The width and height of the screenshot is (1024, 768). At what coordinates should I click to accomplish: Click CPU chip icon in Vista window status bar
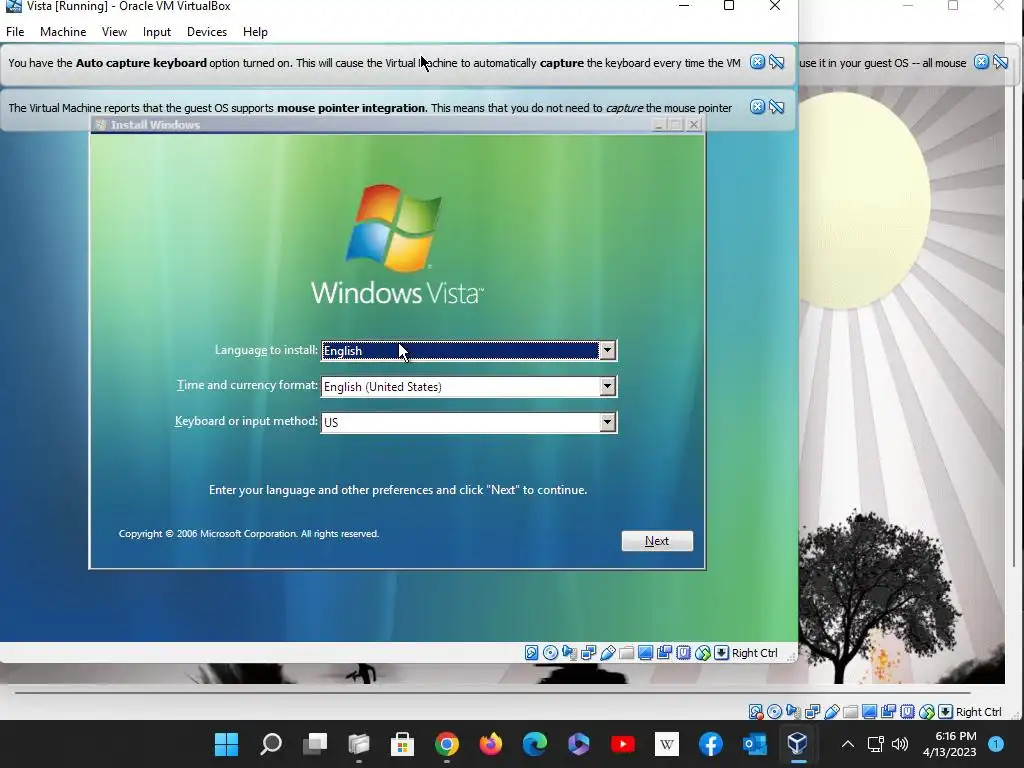(x=683, y=652)
